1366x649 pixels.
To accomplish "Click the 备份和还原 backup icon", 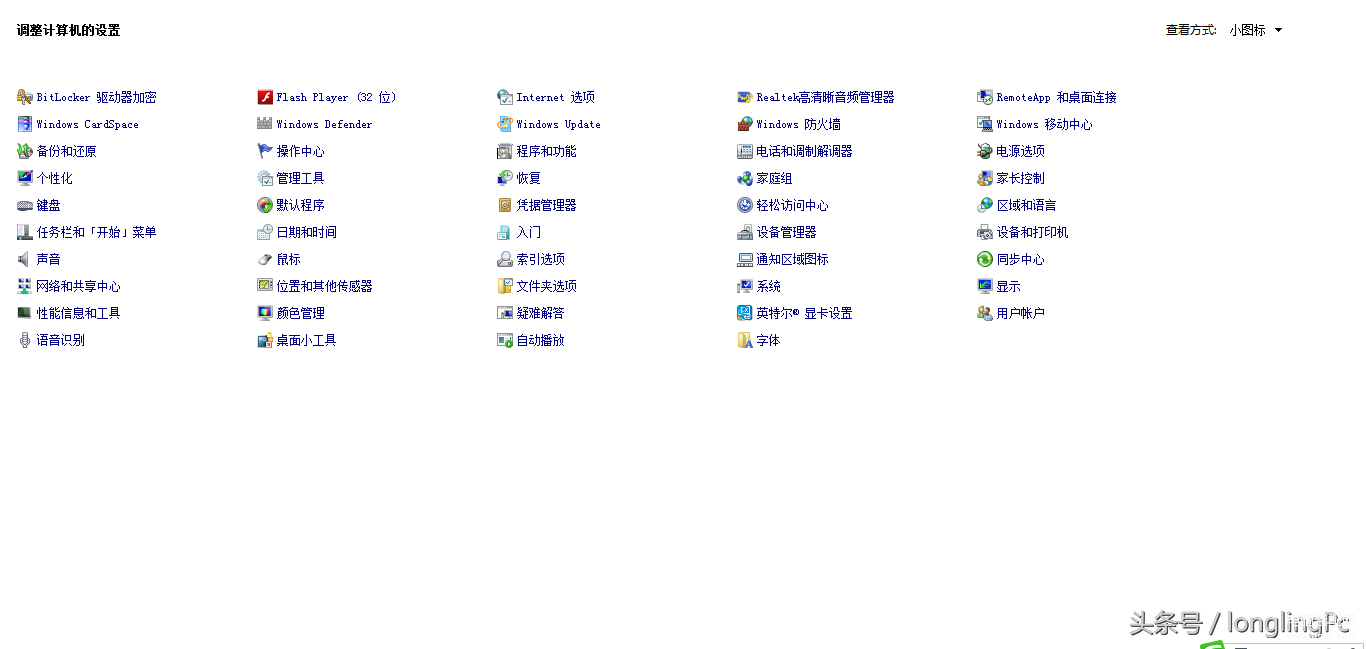I will 25,151.
